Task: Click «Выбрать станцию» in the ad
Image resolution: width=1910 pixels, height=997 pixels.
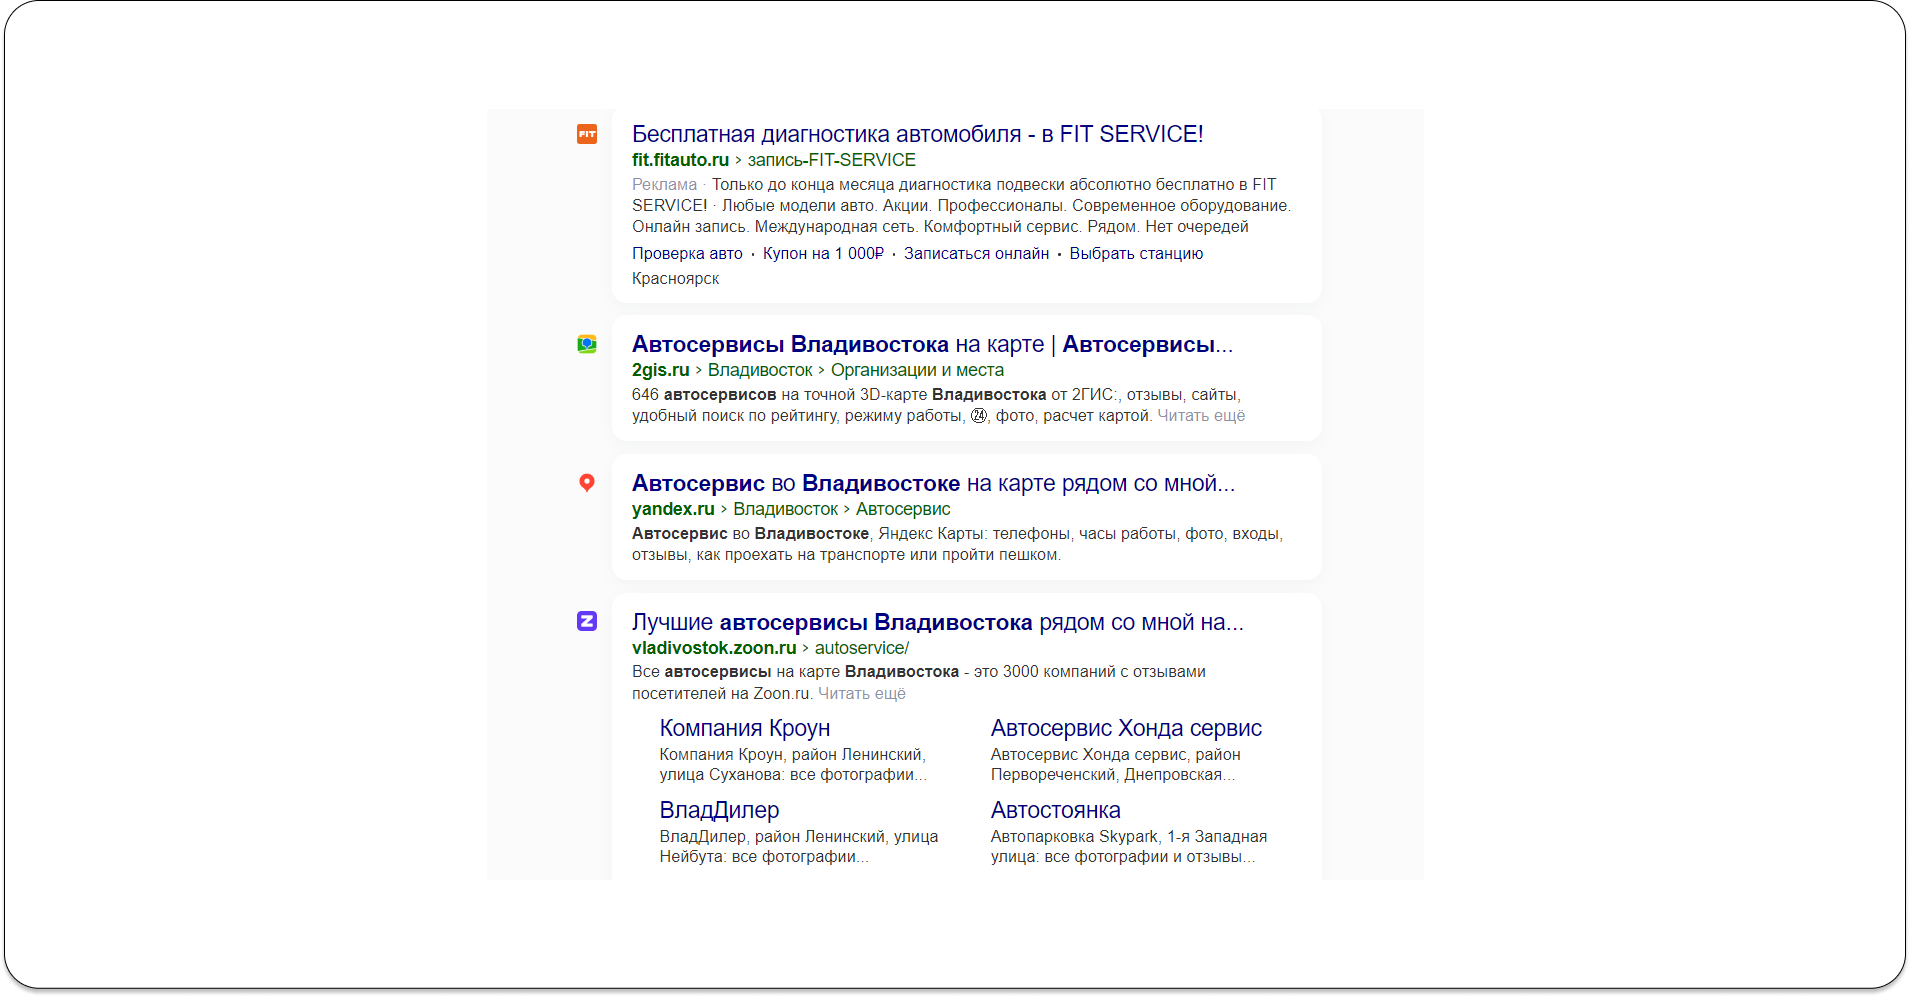Action: pyautogui.click(x=1136, y=253)
